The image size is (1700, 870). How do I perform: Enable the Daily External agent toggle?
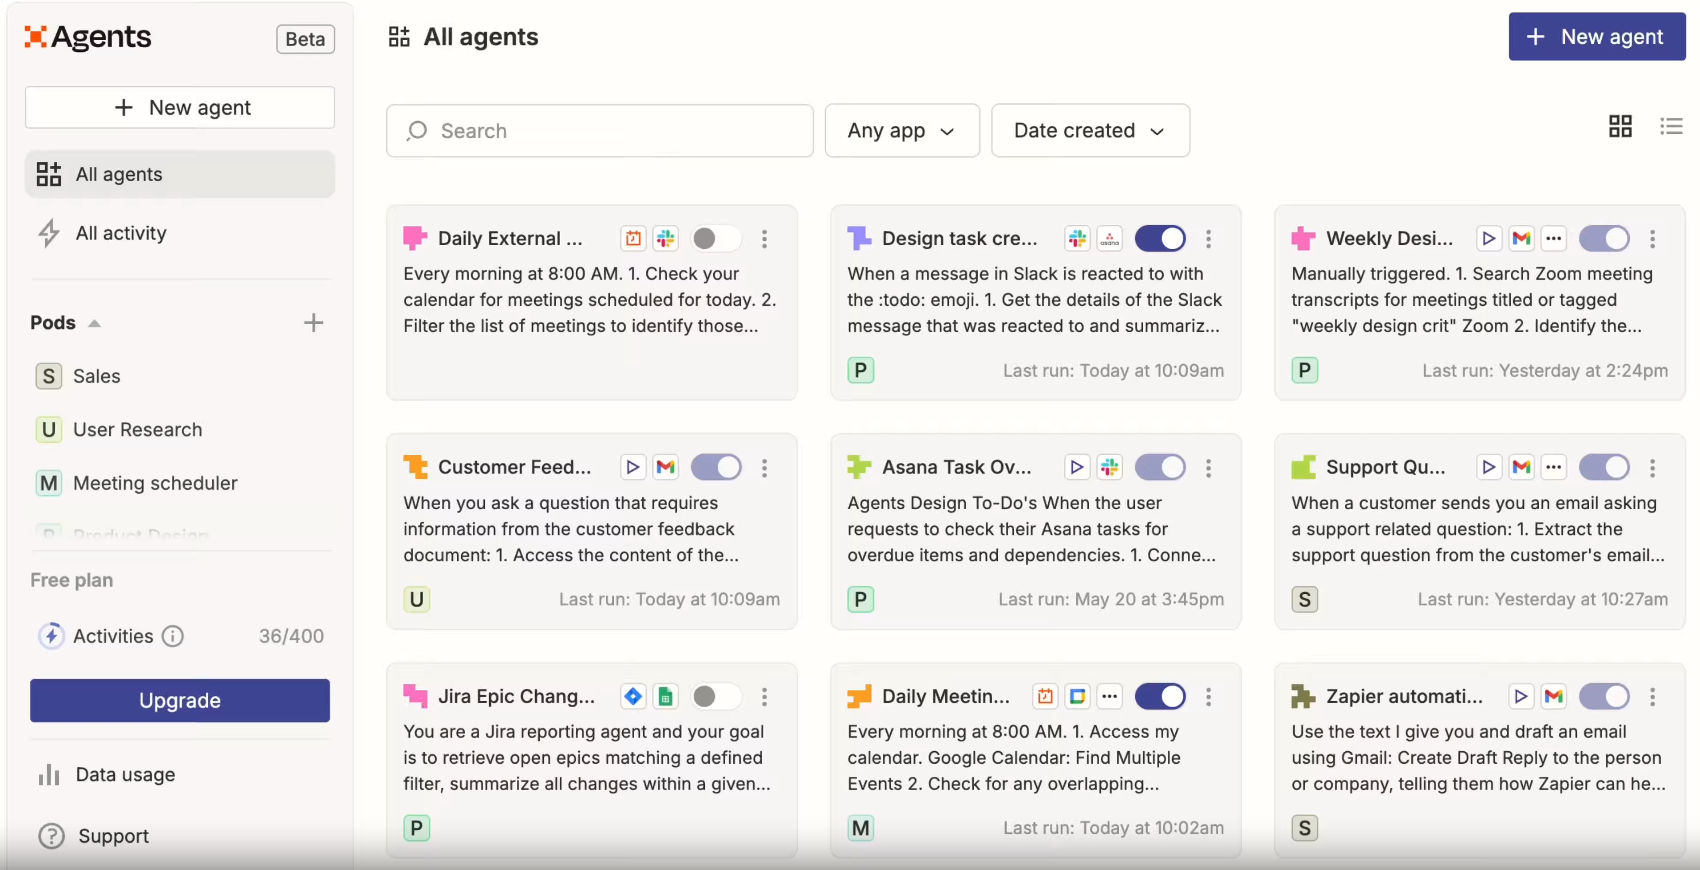tap(716, 238)
